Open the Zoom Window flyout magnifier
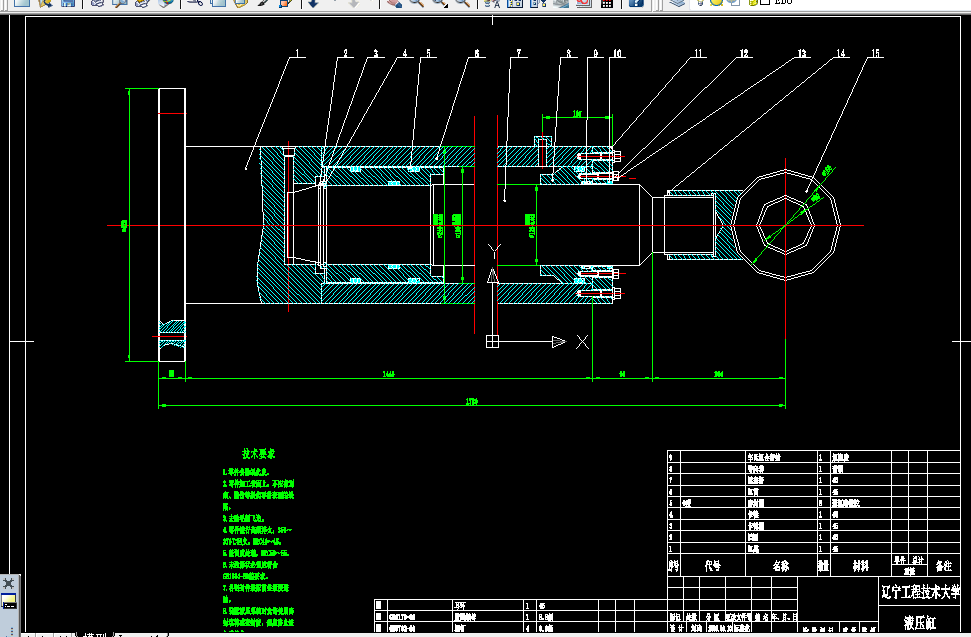971x637 pixels. click(440, 2)
